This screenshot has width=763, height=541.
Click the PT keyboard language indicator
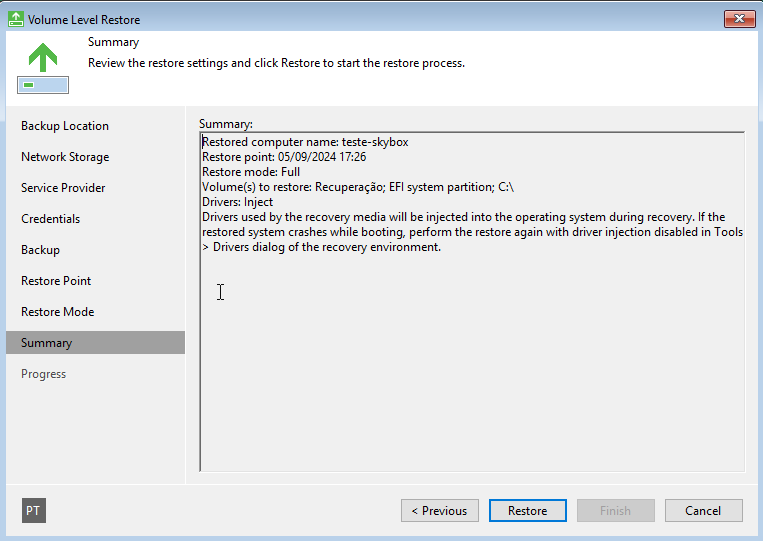click(34, 510)
